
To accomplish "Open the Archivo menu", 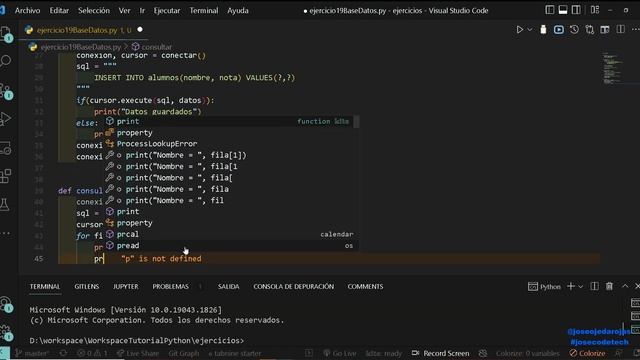I will point(27,11).
